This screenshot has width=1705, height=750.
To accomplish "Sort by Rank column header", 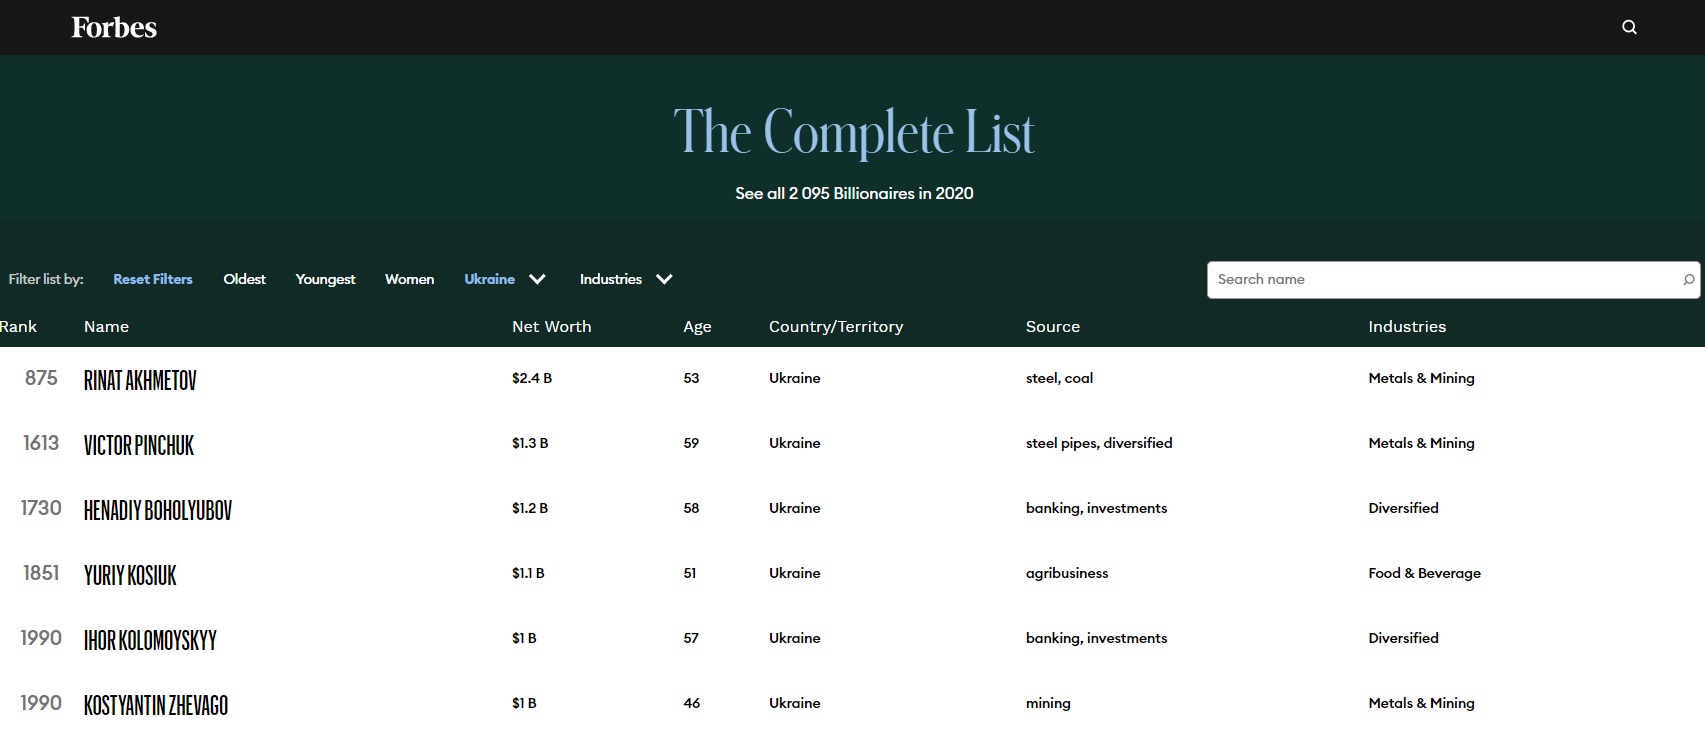I will click(18, 326).
